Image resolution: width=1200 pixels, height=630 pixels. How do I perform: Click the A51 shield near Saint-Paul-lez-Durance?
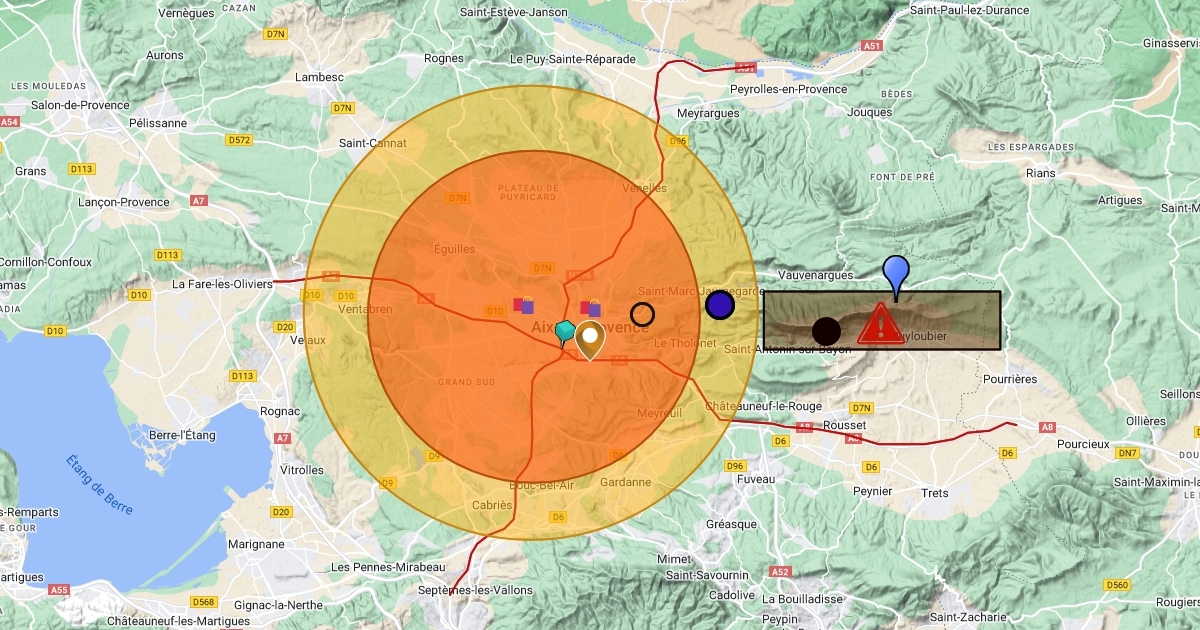pos(873,46)
